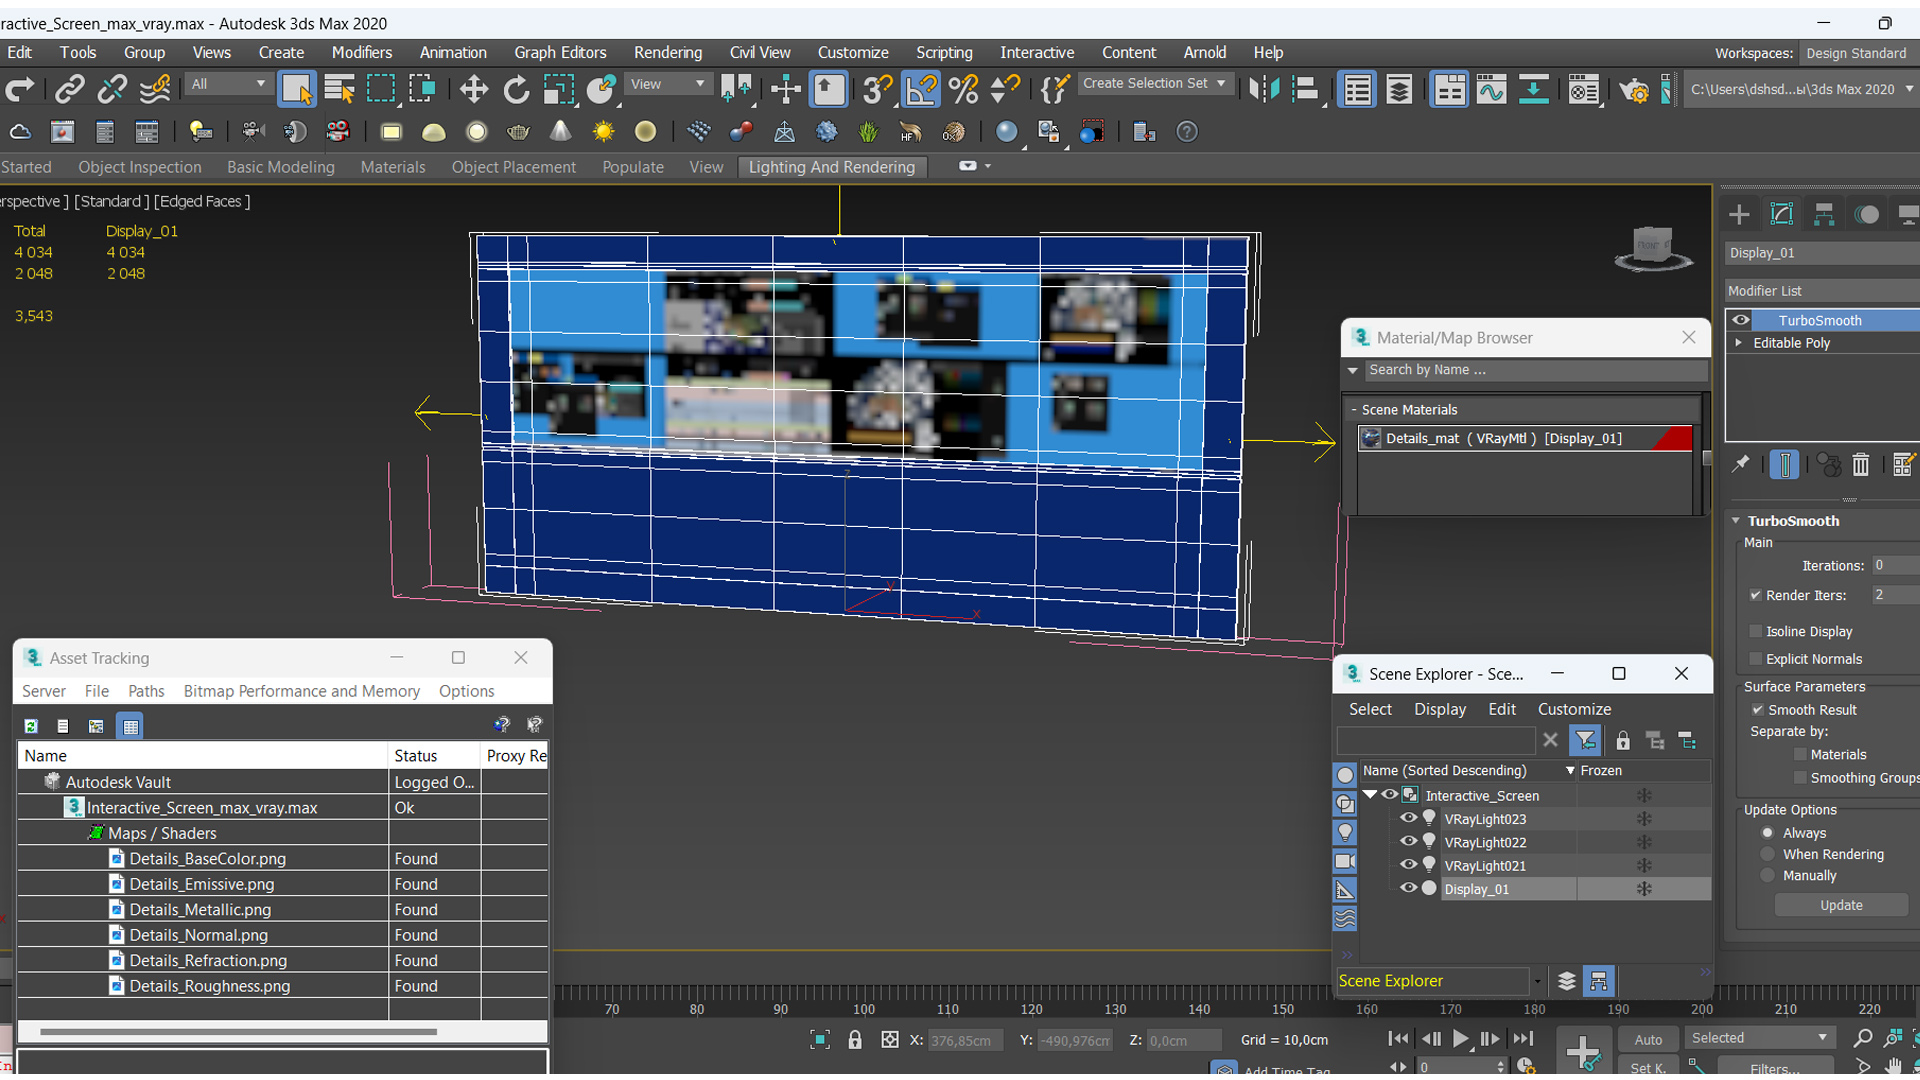Screen dimensions: 1920x1080
Task: Activate the Rotate tool
Action: click(x=516, y=90)
